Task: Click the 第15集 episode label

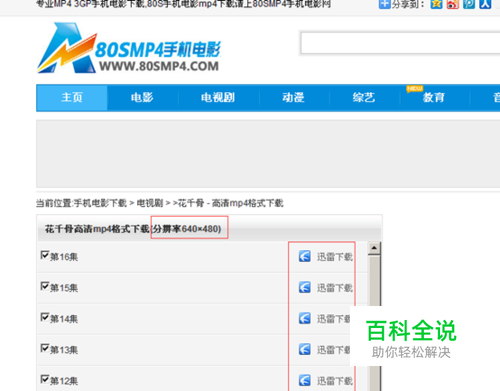Action: click(64, 288)
